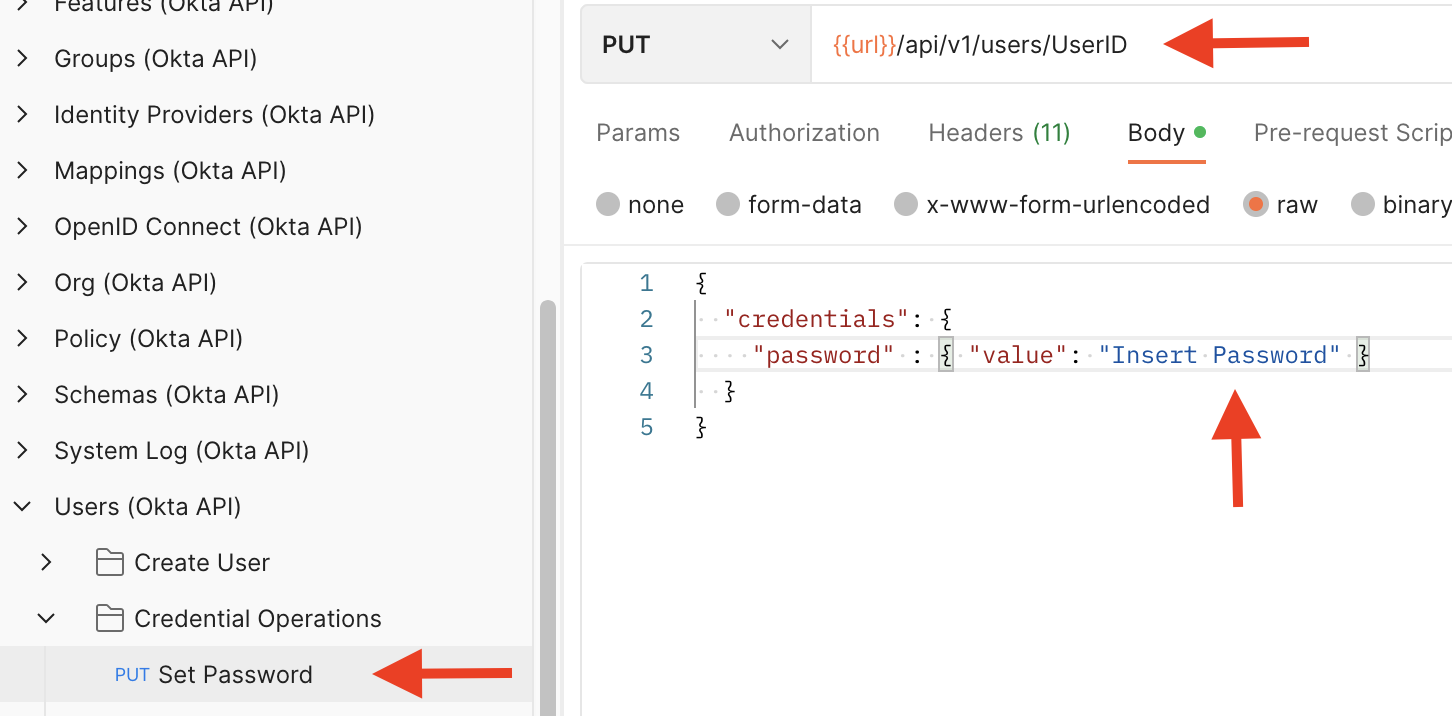
Task: Switch to the Params tab
Action: tap(638, 133)
